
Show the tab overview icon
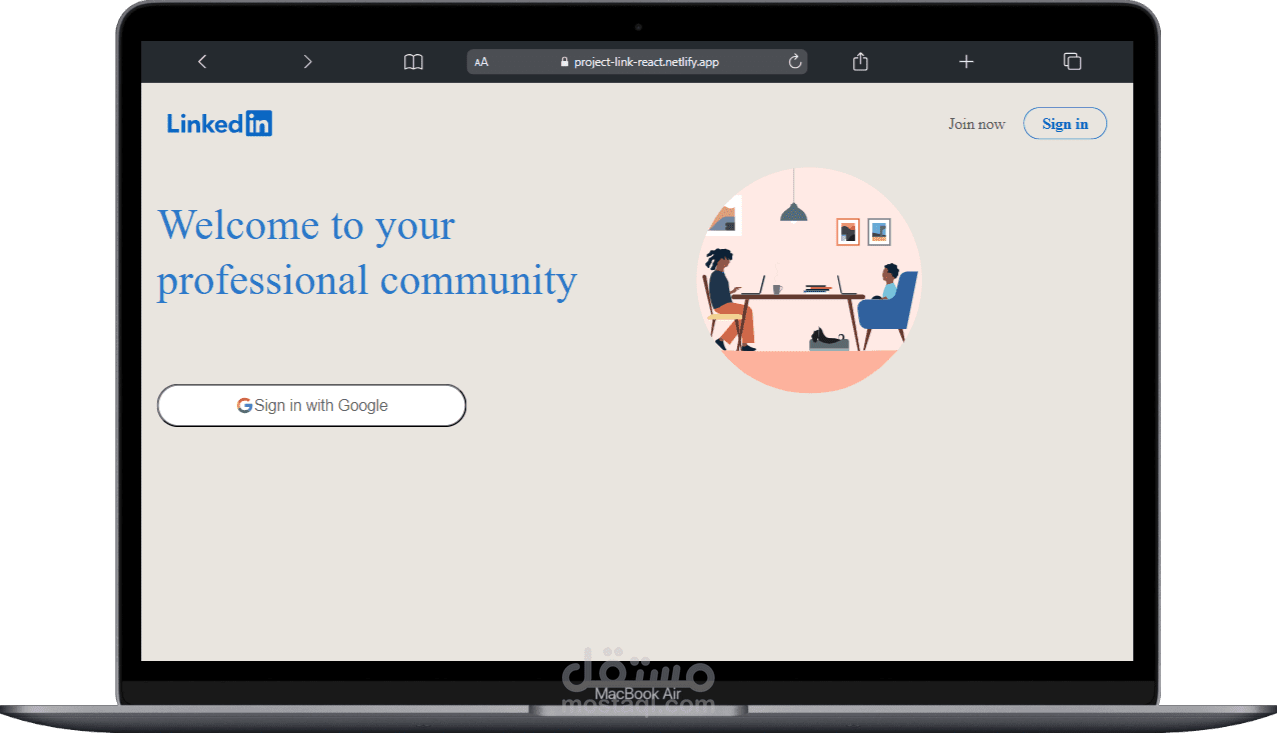point(1072,62)
